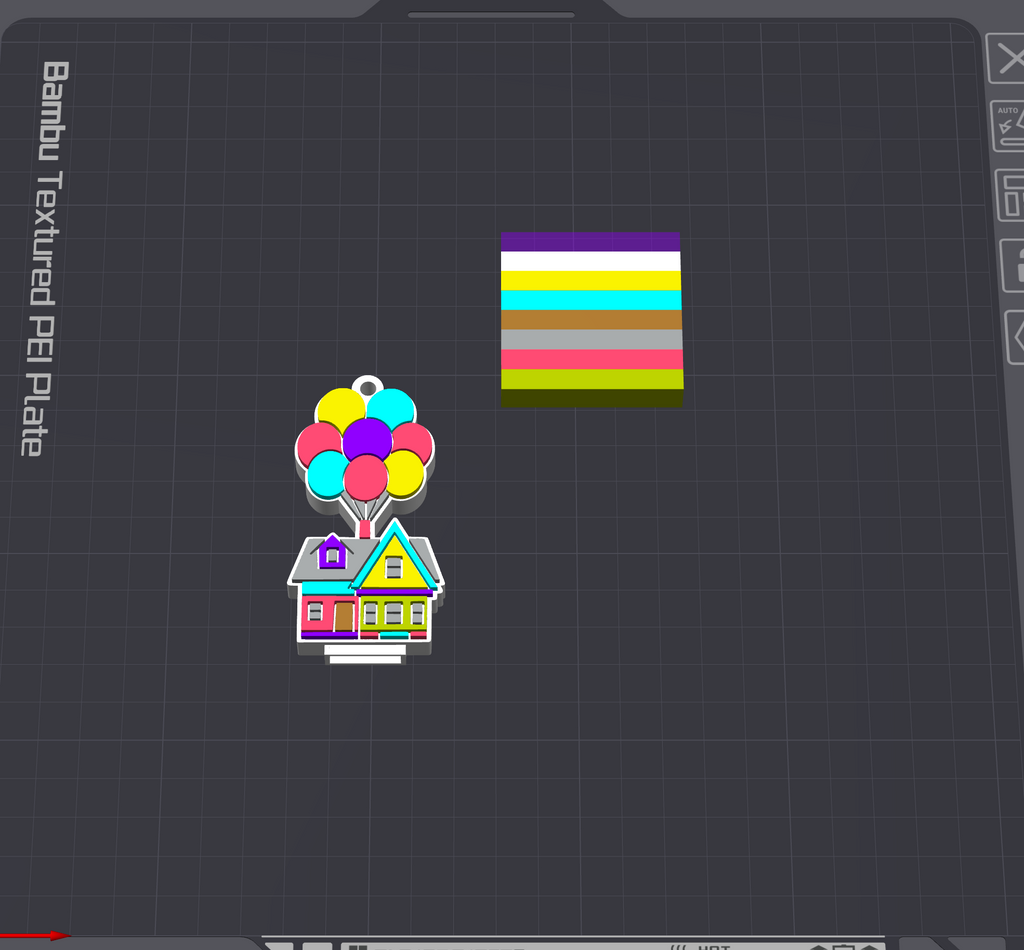Choose the gray stripe on palette block

click(x=591, y=340)
